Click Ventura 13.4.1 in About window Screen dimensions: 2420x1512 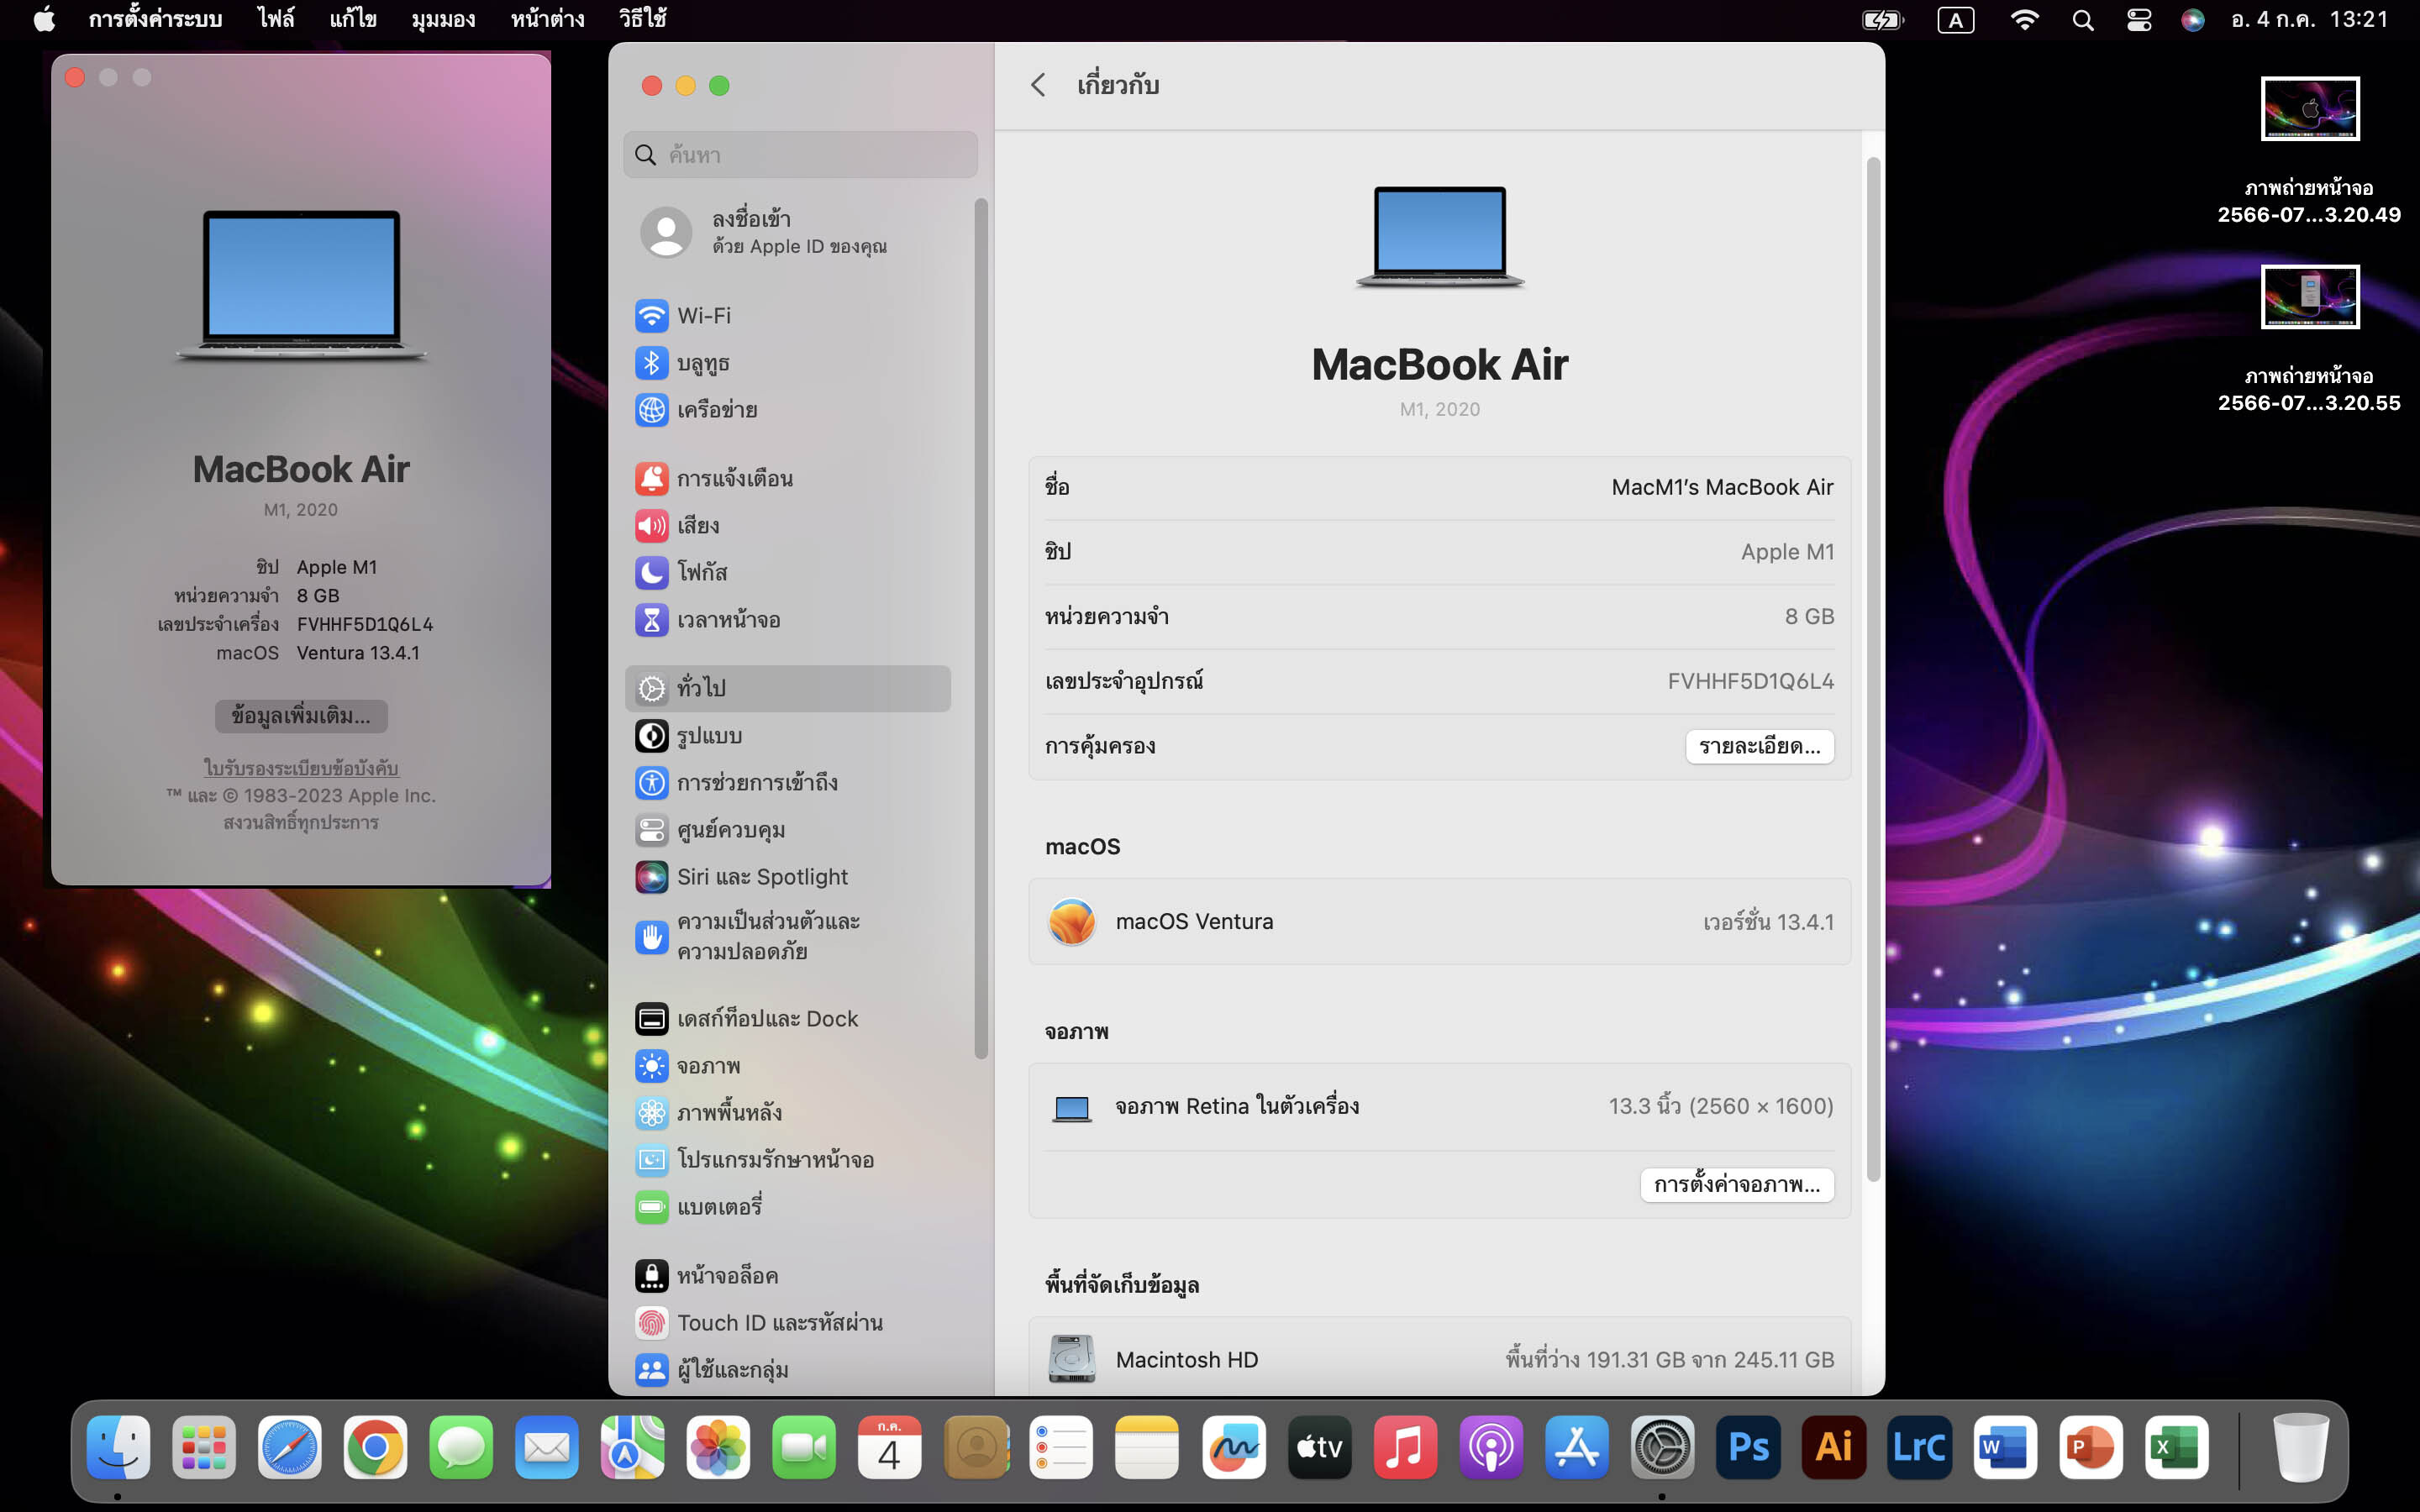(358, 653)
